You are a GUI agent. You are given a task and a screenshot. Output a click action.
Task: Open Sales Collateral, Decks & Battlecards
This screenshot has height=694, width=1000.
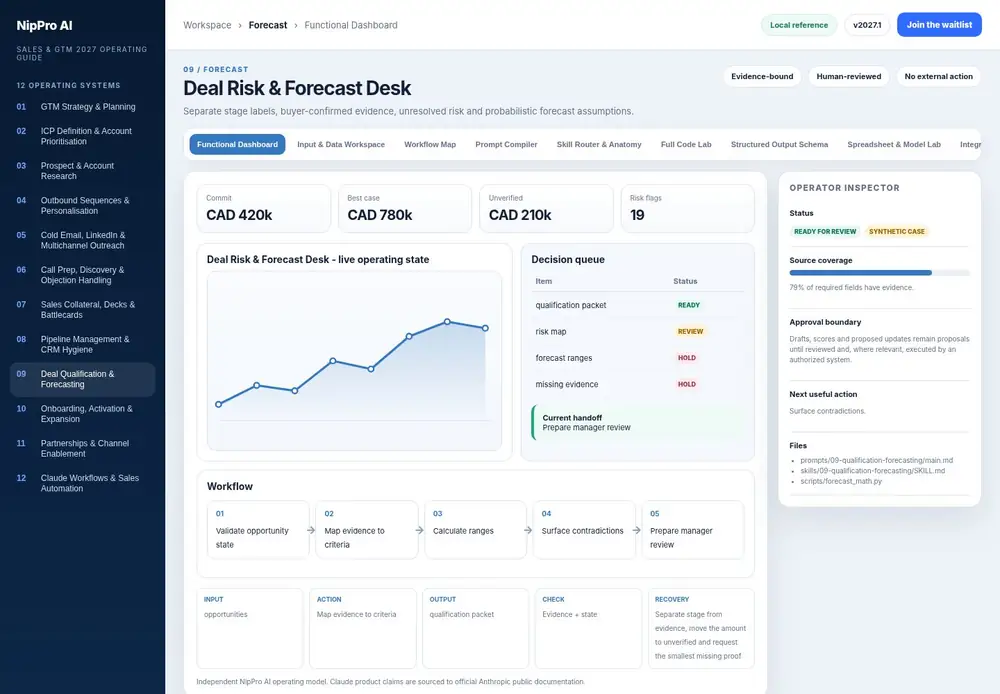tap(82, 309)
